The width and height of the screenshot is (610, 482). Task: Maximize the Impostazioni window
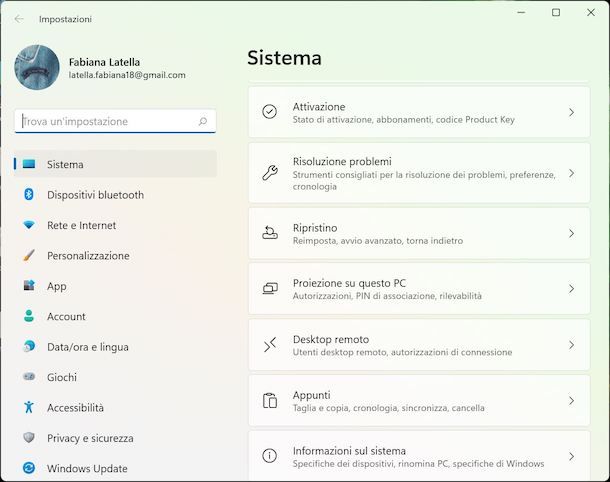pyautogui.click(x=556, y=12)
